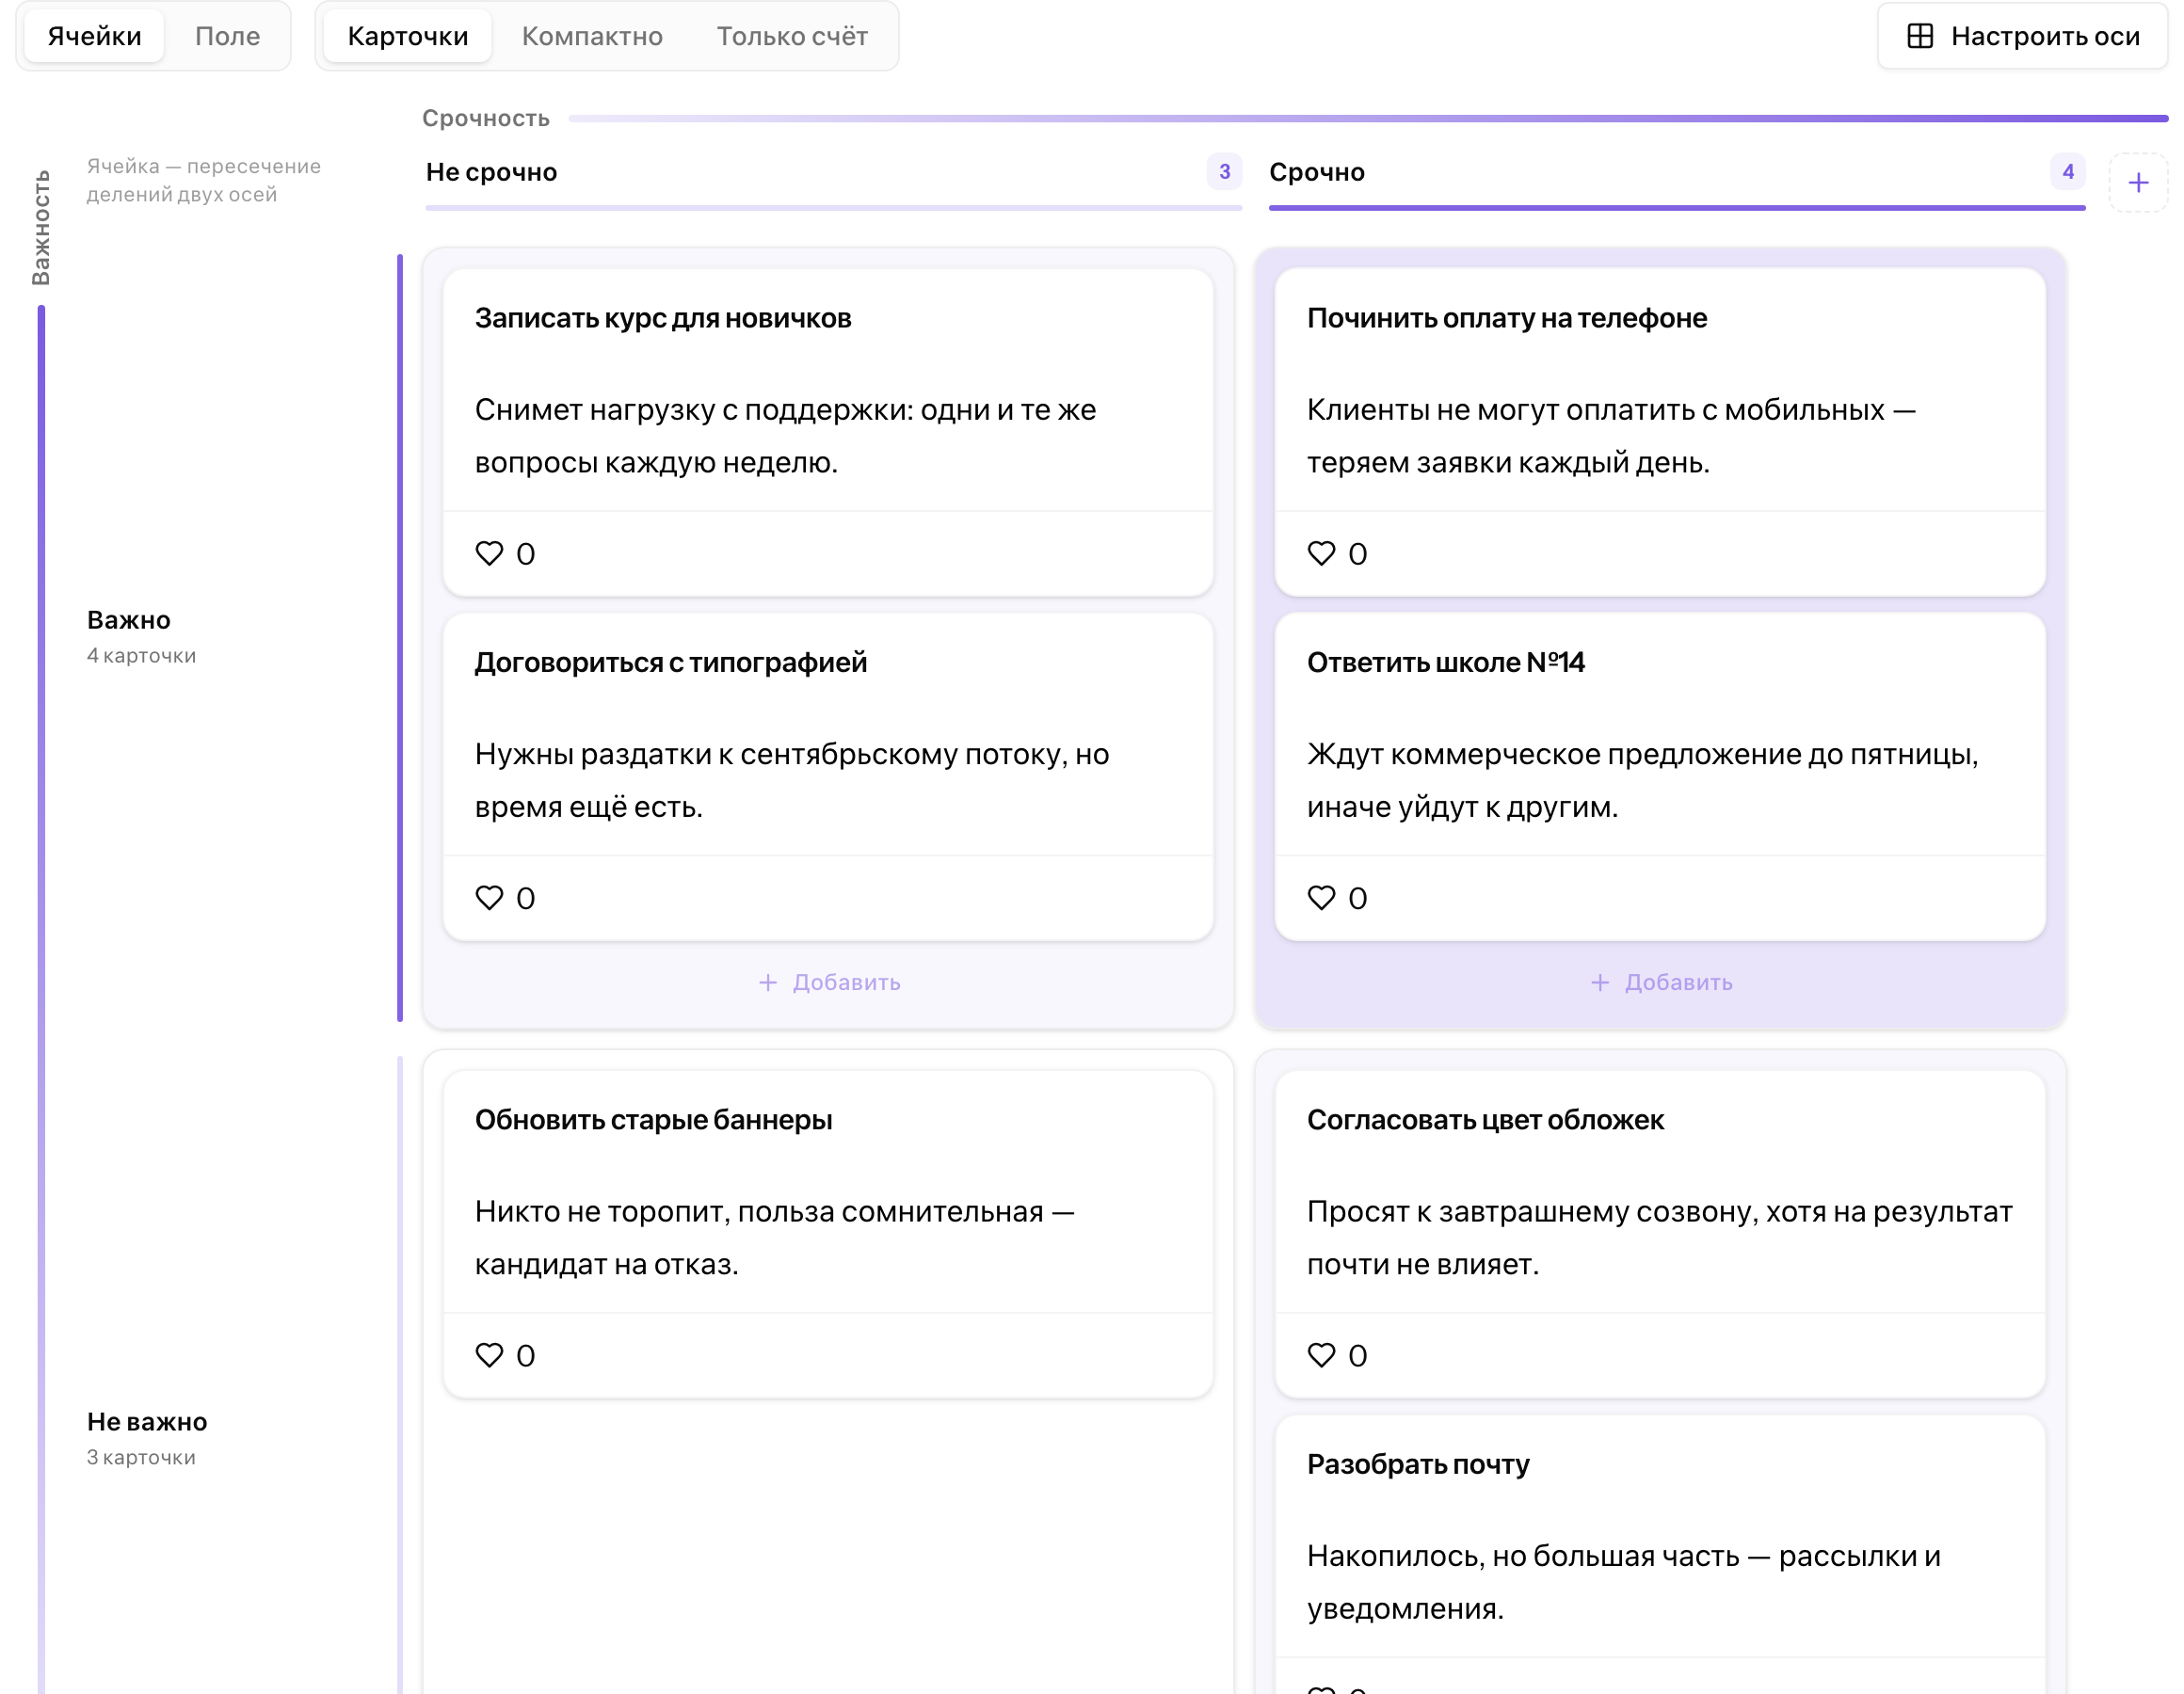Click text 'Снимет нагрузку с поддержки'
Image resolution: width=2184 pixels, height=1694 pixels.
coord(693,410)
